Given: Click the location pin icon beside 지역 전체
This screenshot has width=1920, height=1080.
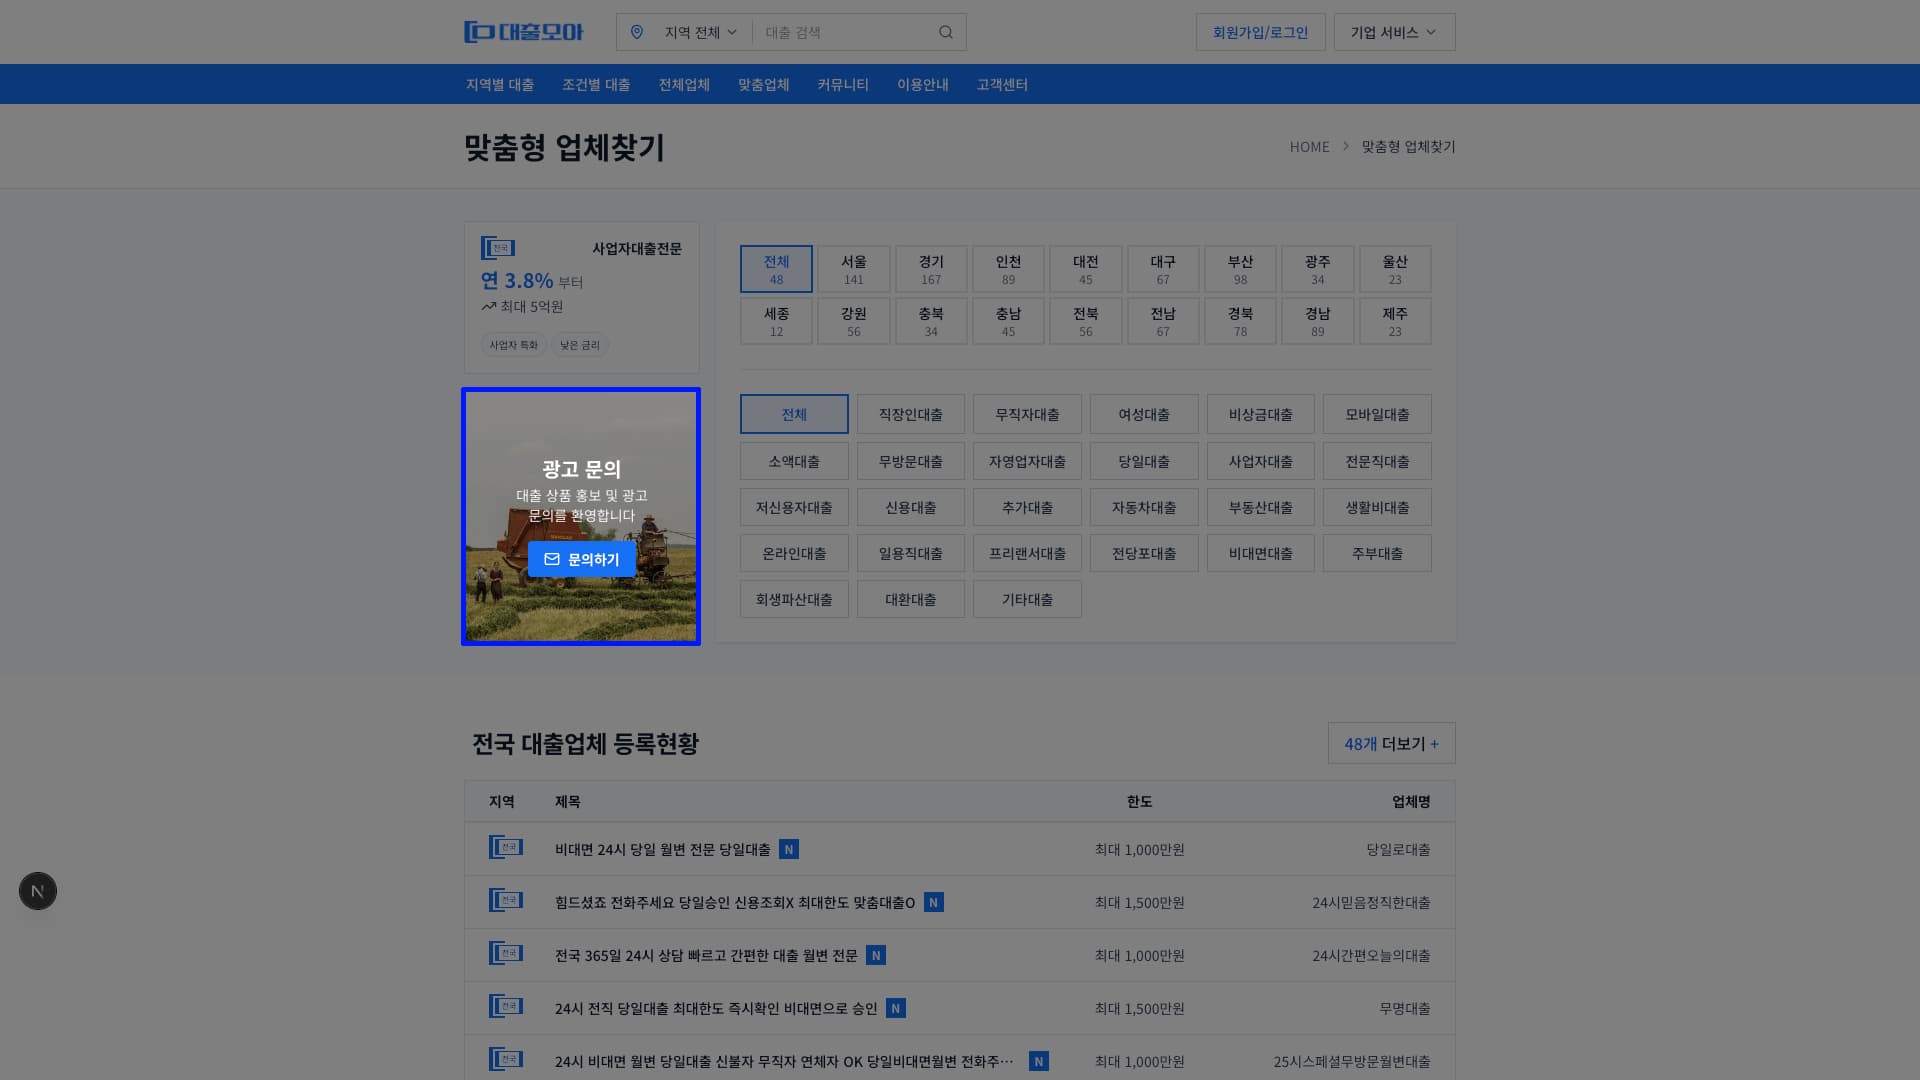Looking at the screenshot, I should (x=637, y=31).
